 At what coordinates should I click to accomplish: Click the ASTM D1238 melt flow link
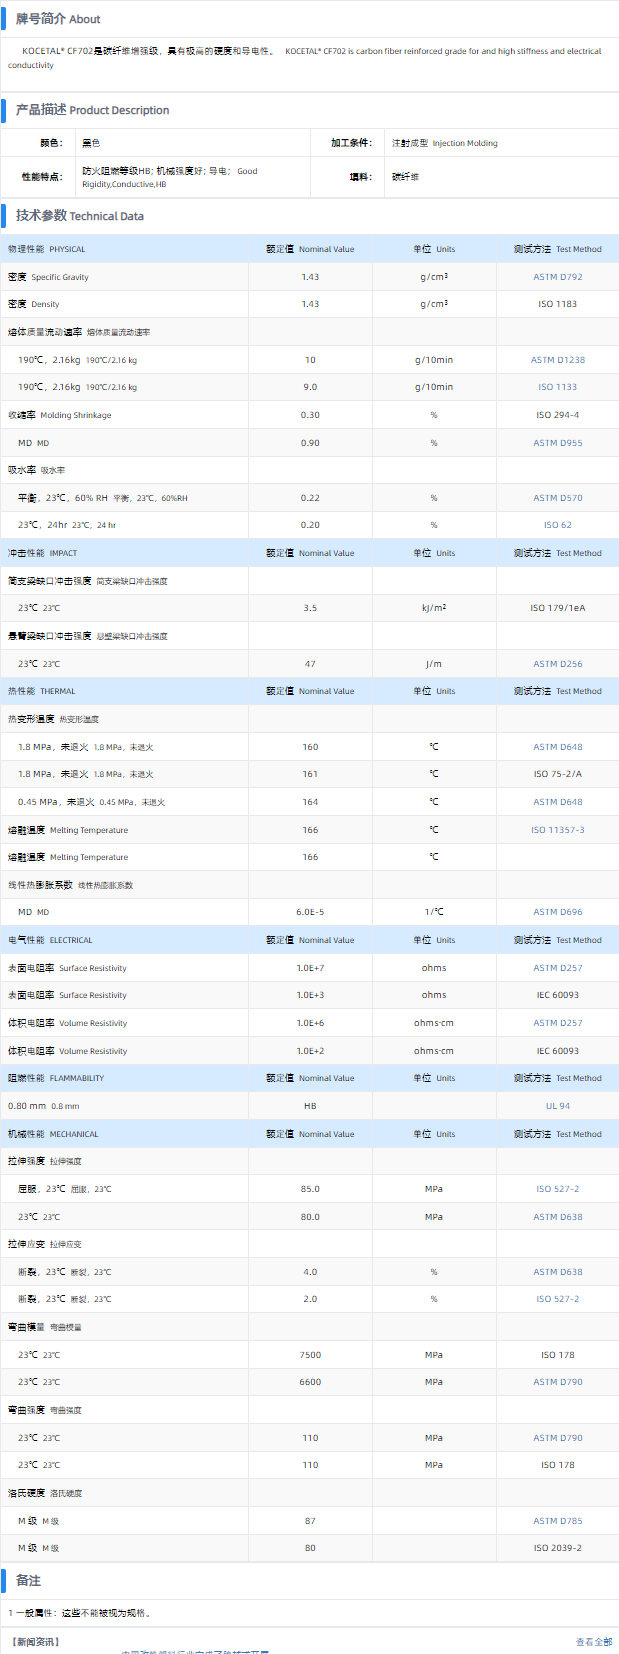point(557,360)
